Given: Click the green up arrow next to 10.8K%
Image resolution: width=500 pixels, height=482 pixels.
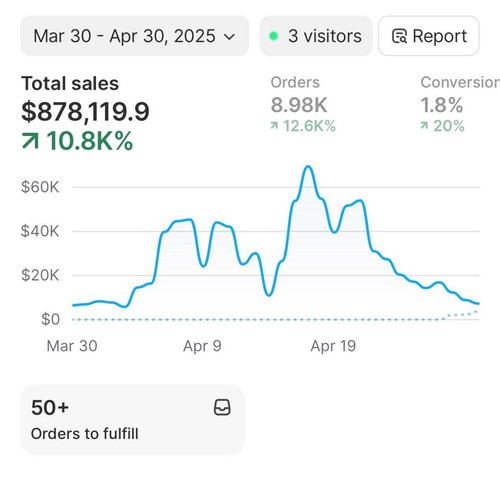Looking at the screenshot, I should point(30,141).
